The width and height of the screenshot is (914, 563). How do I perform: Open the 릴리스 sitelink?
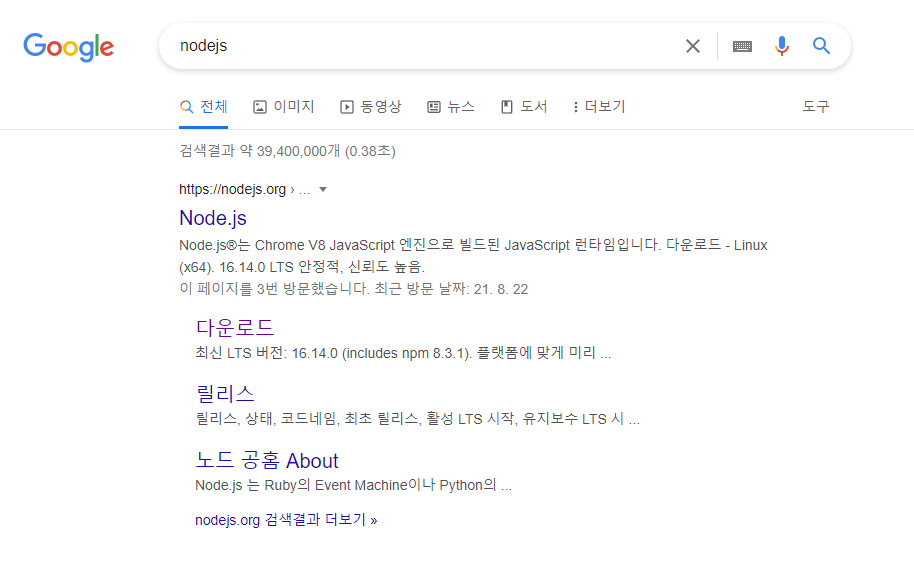click(x=225, y=394)
